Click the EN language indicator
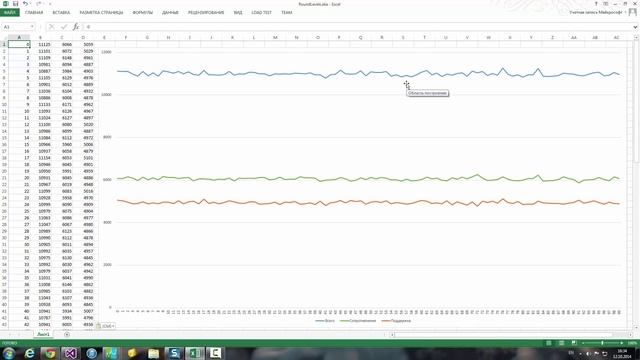Screen dimensions: 640x360 pos(571,353)
